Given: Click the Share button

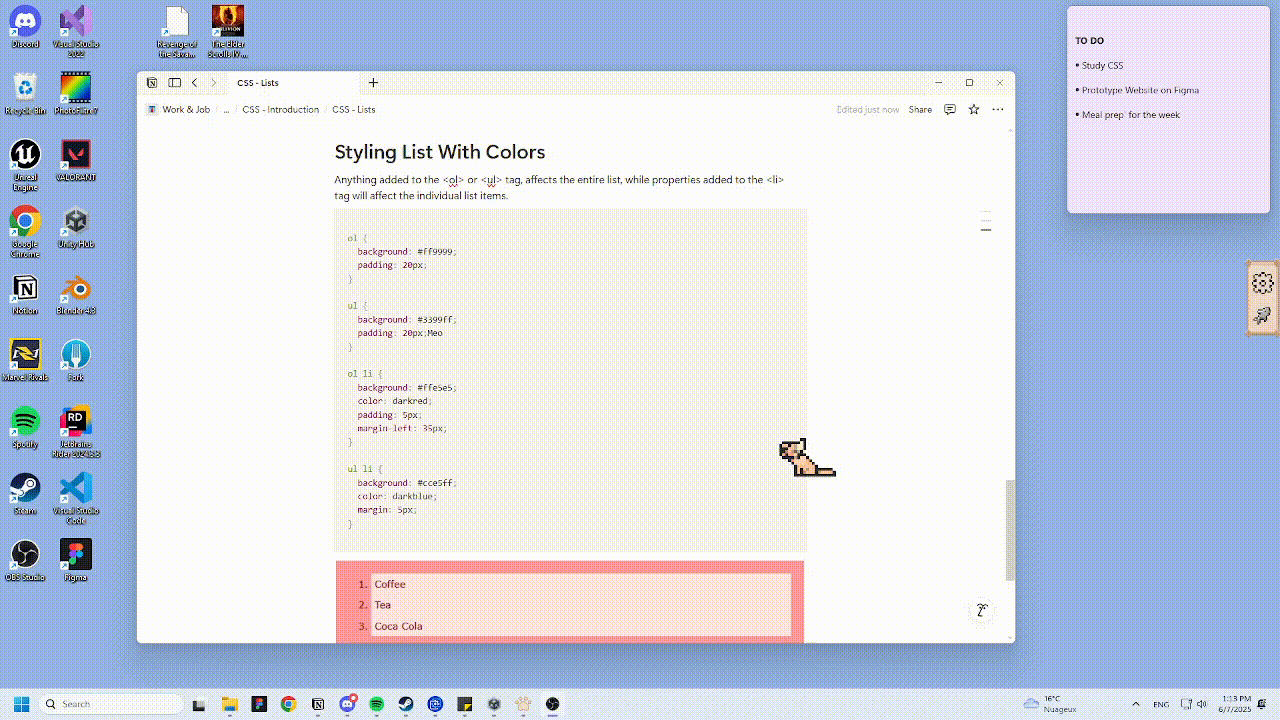Looking at the screenshot, I should (x=920, y=110).
